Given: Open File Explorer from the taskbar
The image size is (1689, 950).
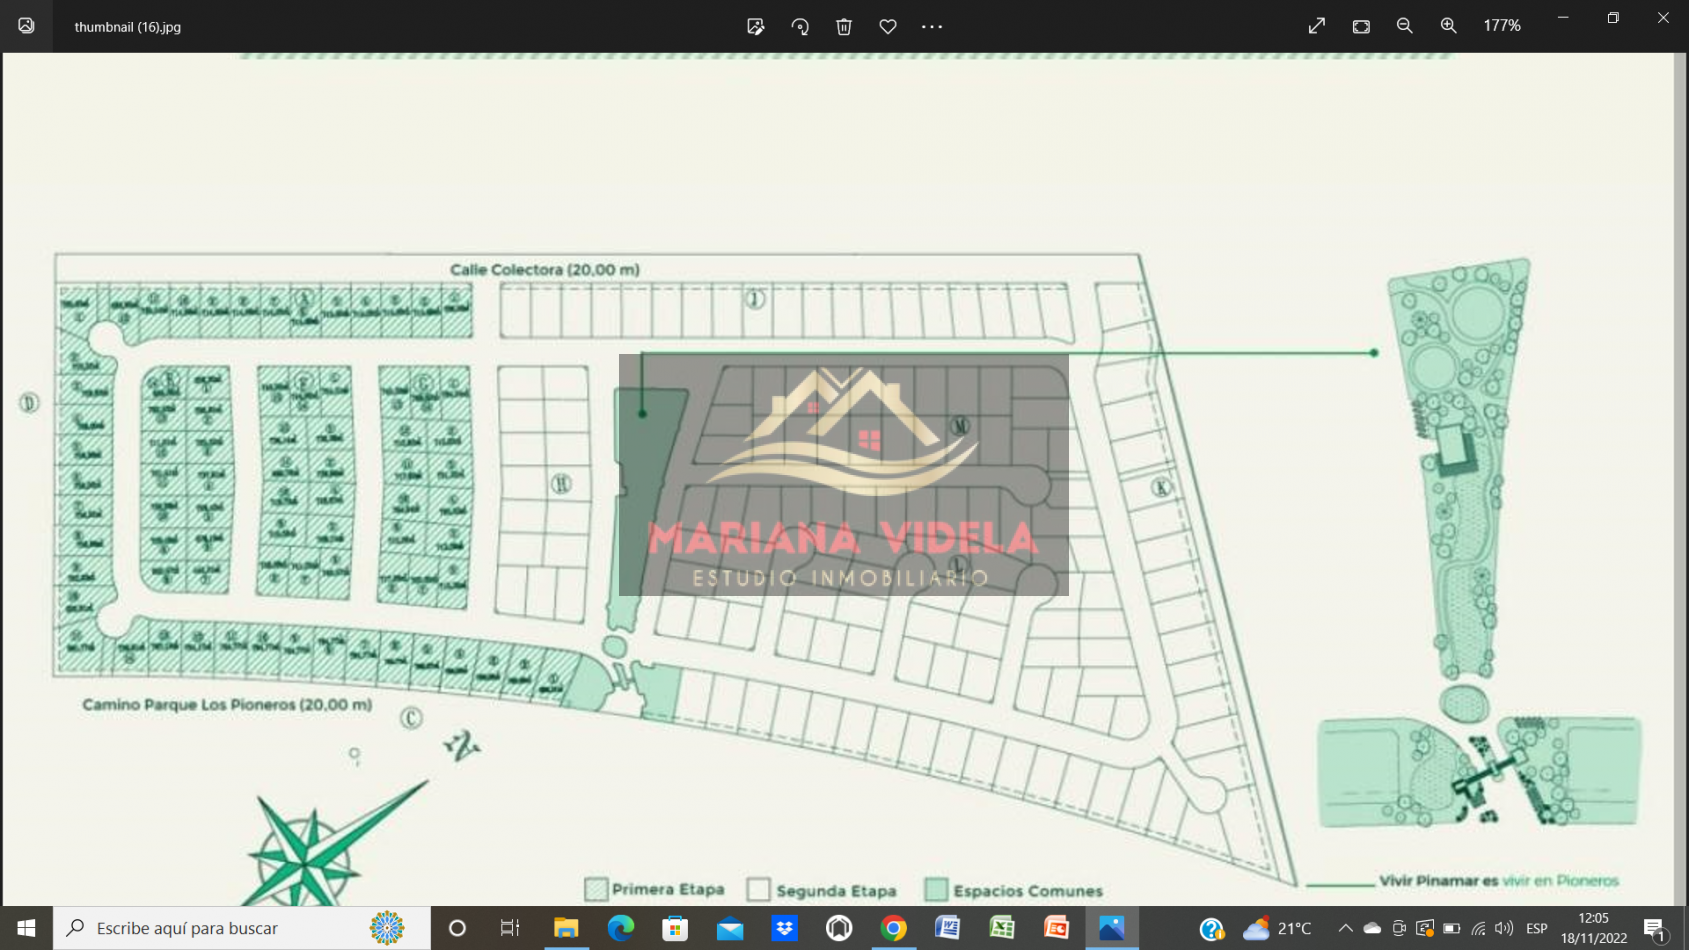Looking at the screenshot, I should pyautogui.click(x=566, y=928).
